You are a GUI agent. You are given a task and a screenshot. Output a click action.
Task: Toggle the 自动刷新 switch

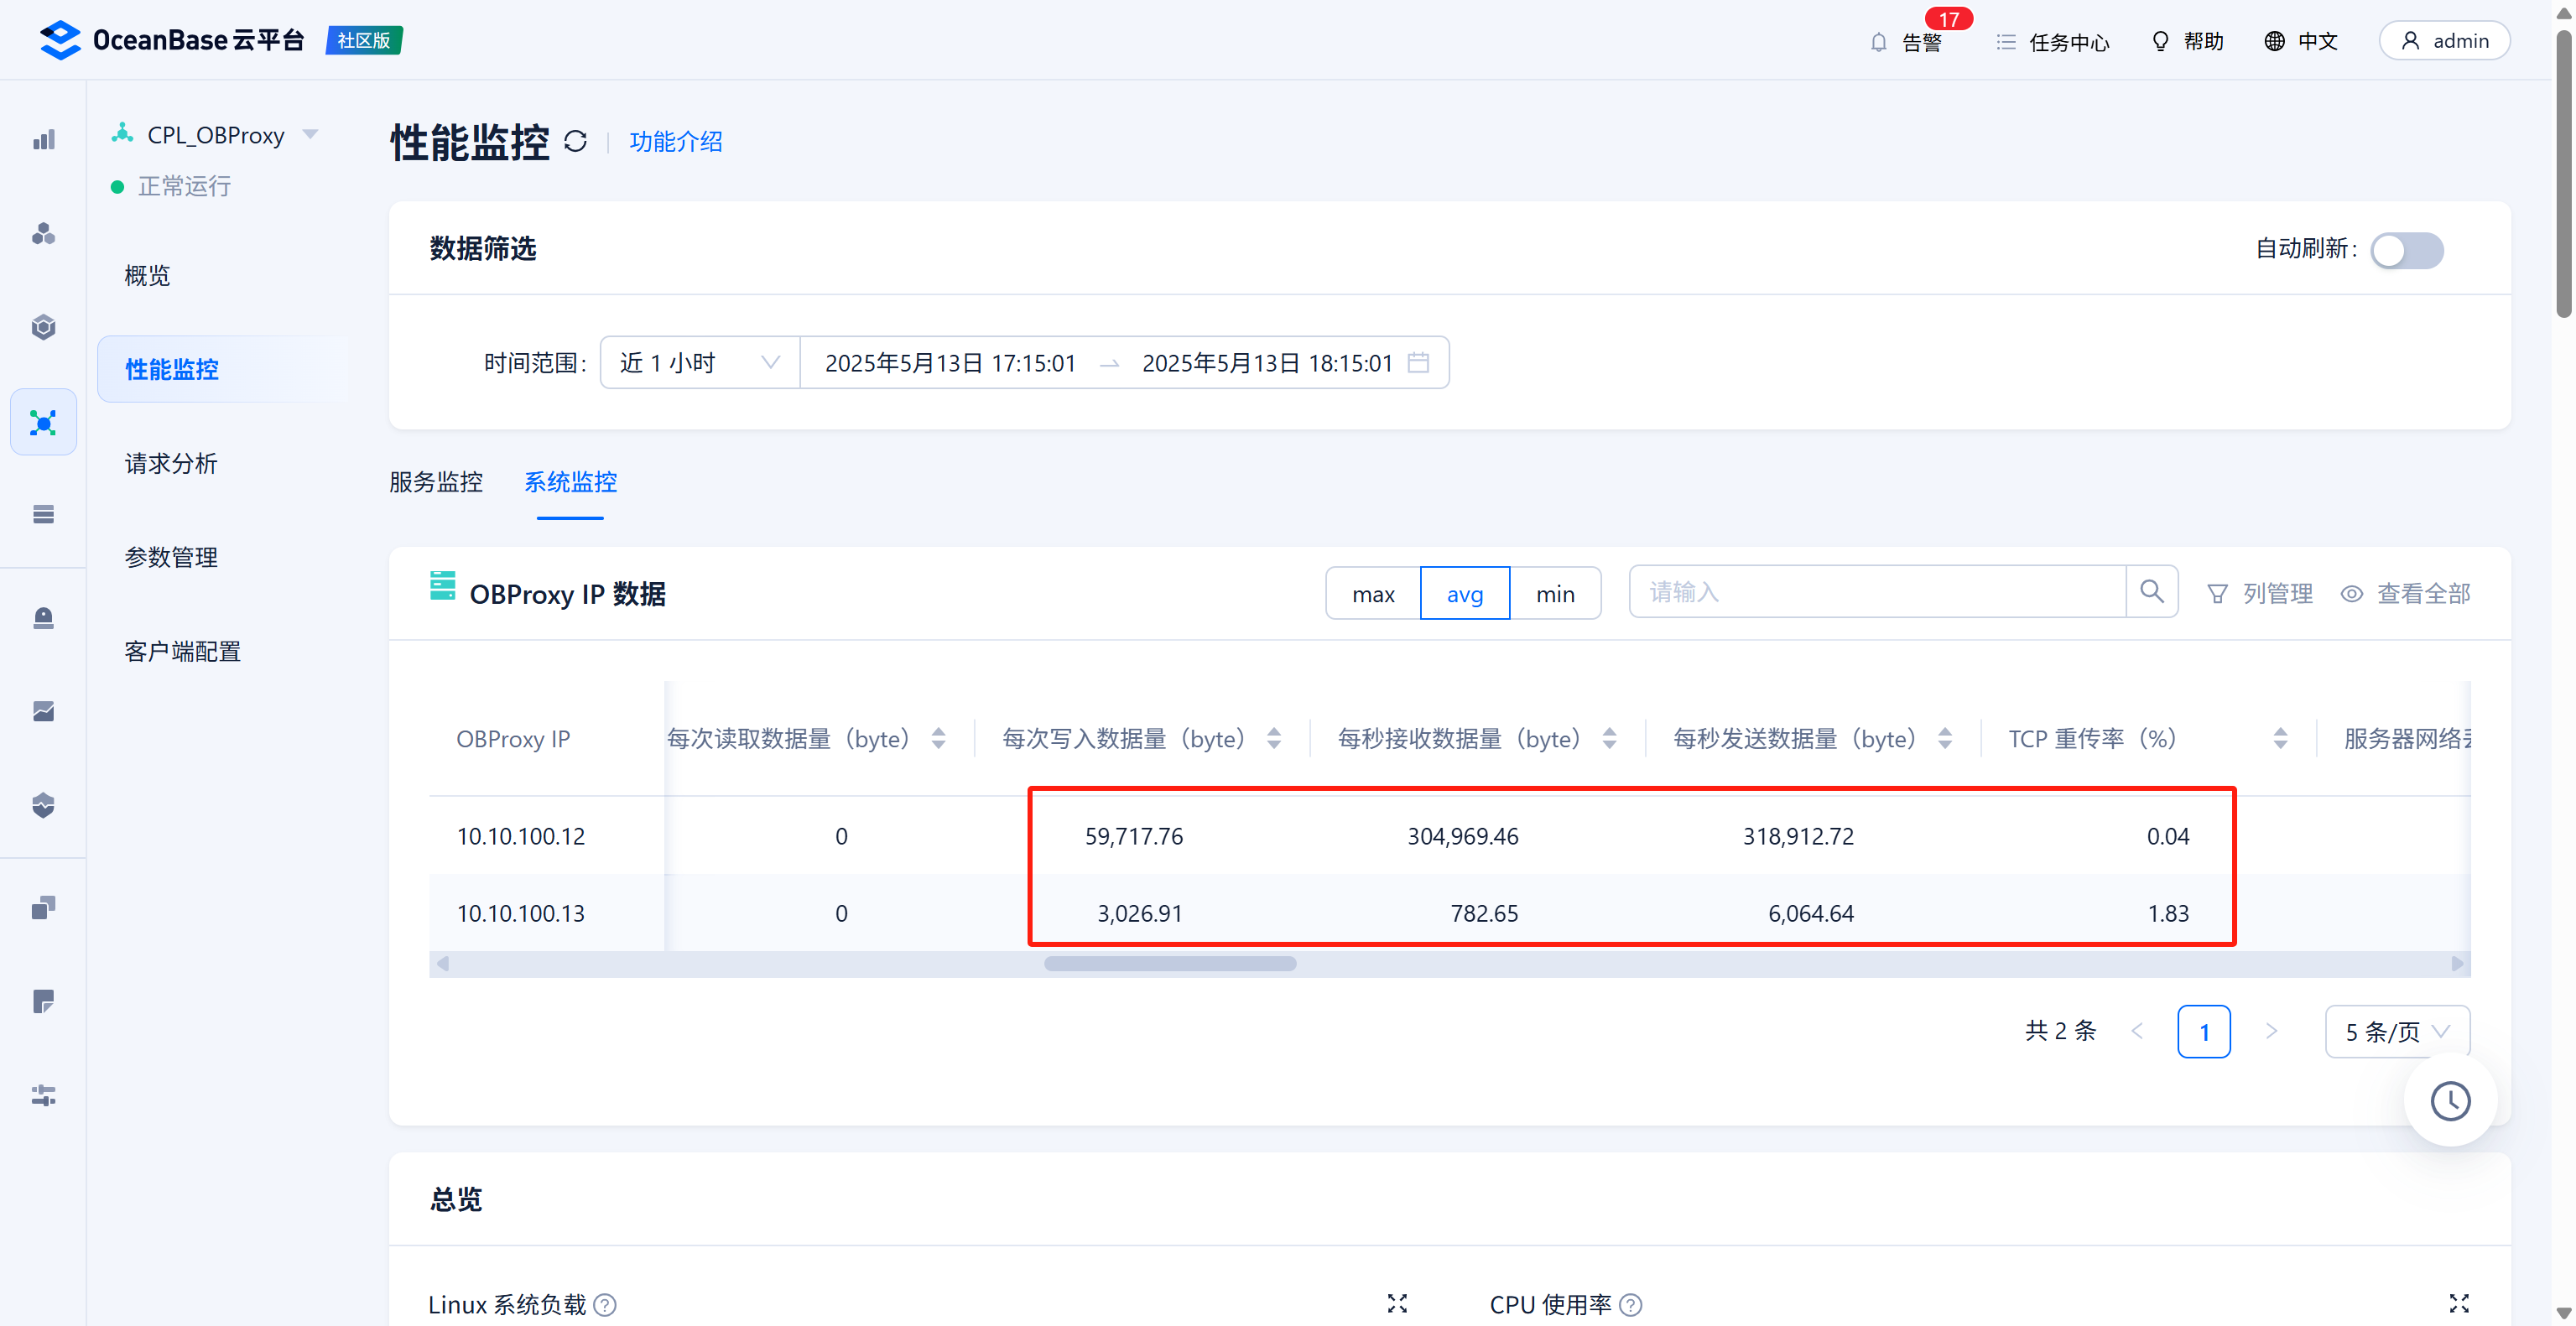pos(2407,250)
